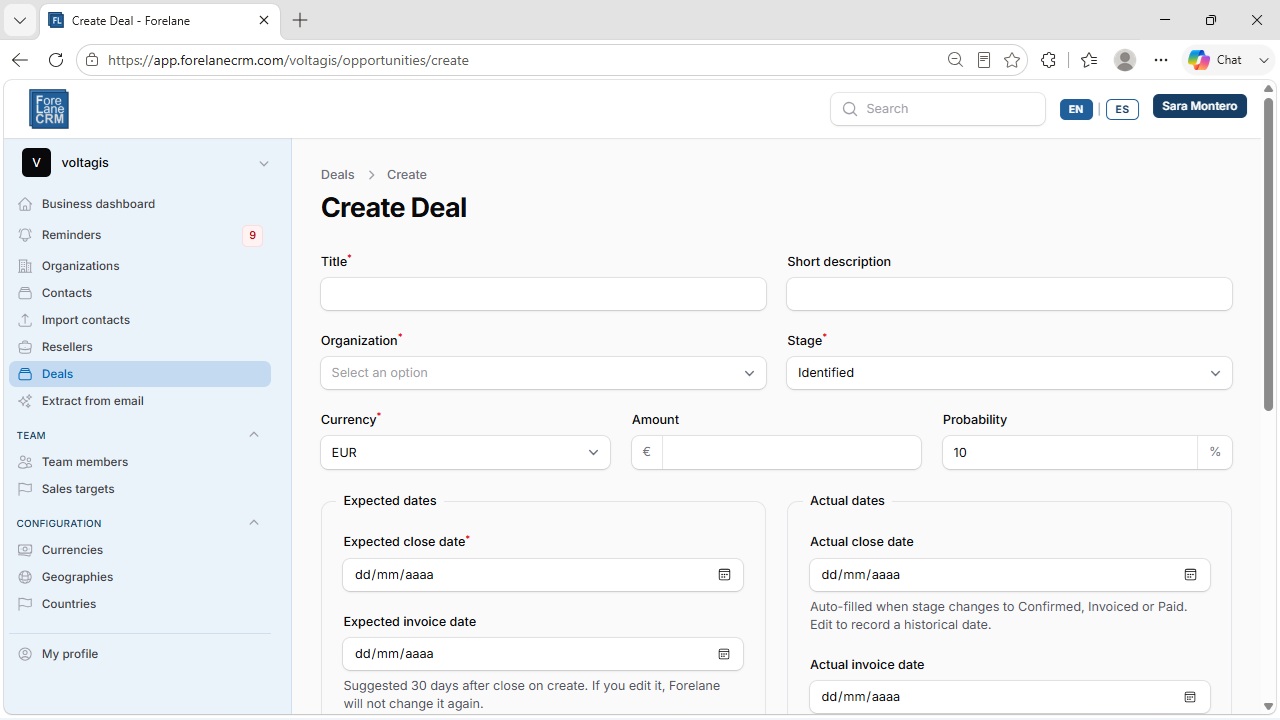
Task: Open the browser tab list chevron
Action: (19, 20)
